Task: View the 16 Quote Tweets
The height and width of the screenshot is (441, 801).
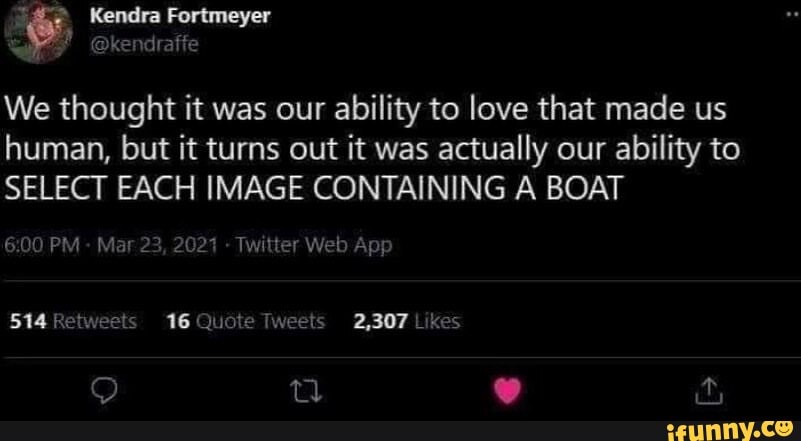Action: coord(246,321)
